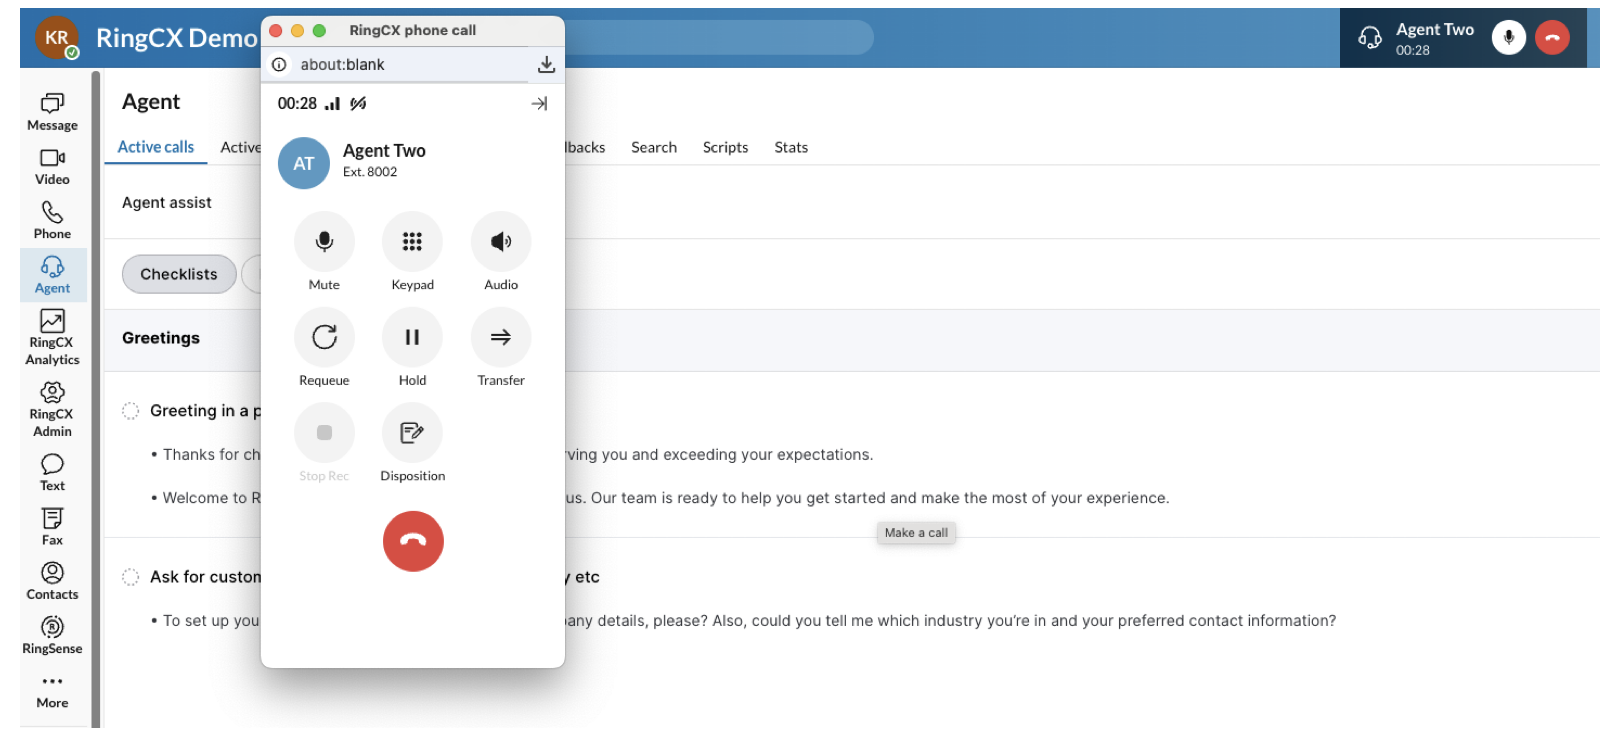Open the Keypad in the call window
This screenshot has height=756, width=1600.
(x=412, y=241)
